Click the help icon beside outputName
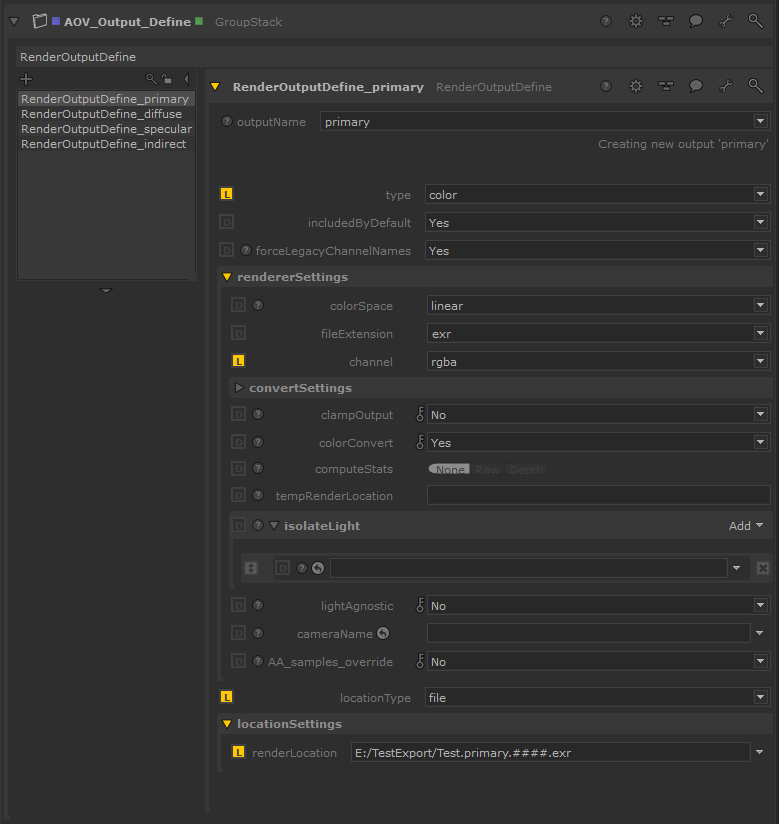 [x=226, y=122]
